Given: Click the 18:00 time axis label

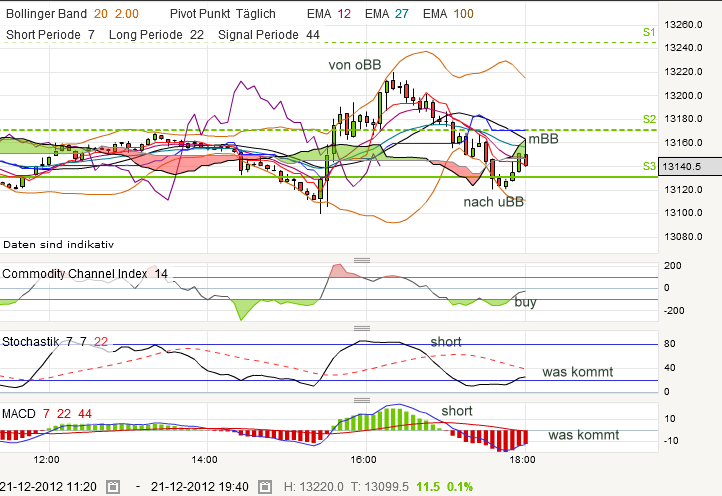Looking at the screenshot, I should [522, 460].
